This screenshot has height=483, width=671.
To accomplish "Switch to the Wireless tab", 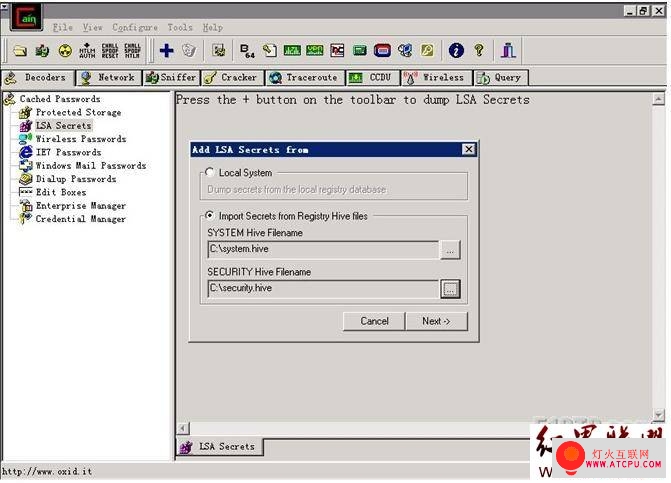I will [x=436, y=77].
